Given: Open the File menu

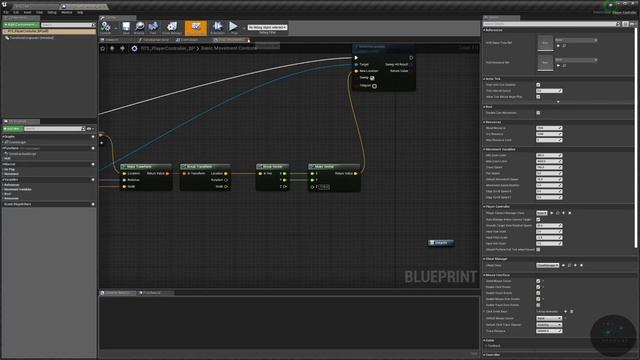Looking at the screenshot, I should click(x=6, y=12).
